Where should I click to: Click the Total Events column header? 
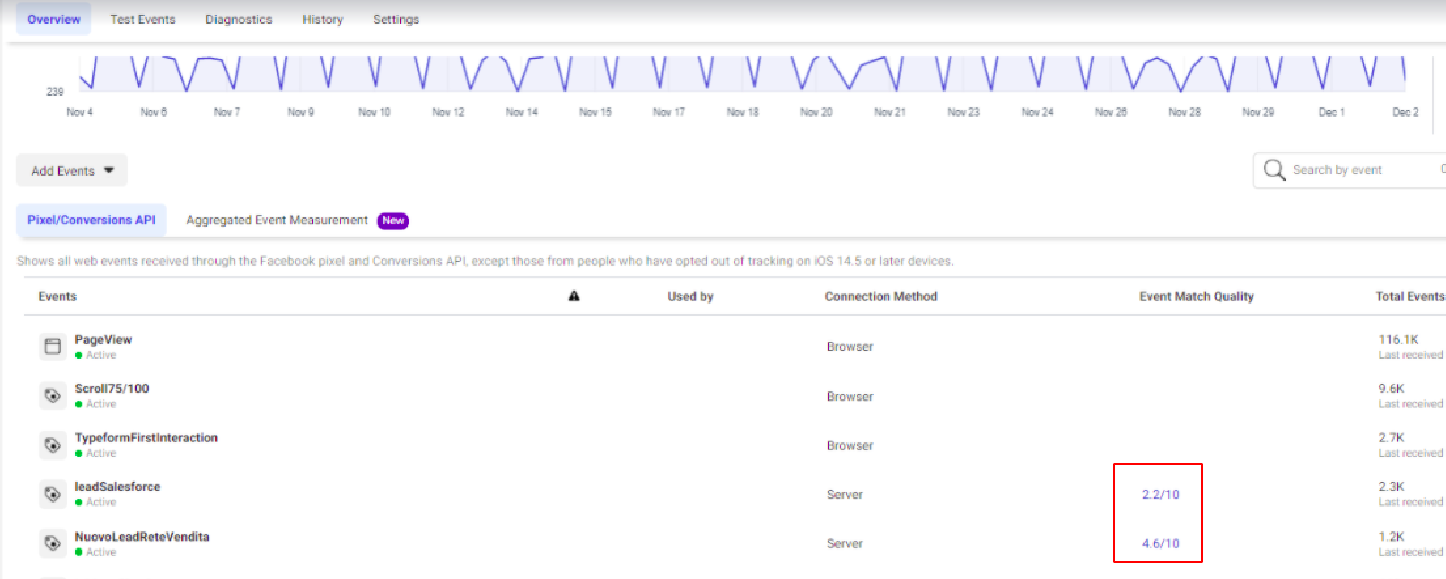tap(1410, 296)
